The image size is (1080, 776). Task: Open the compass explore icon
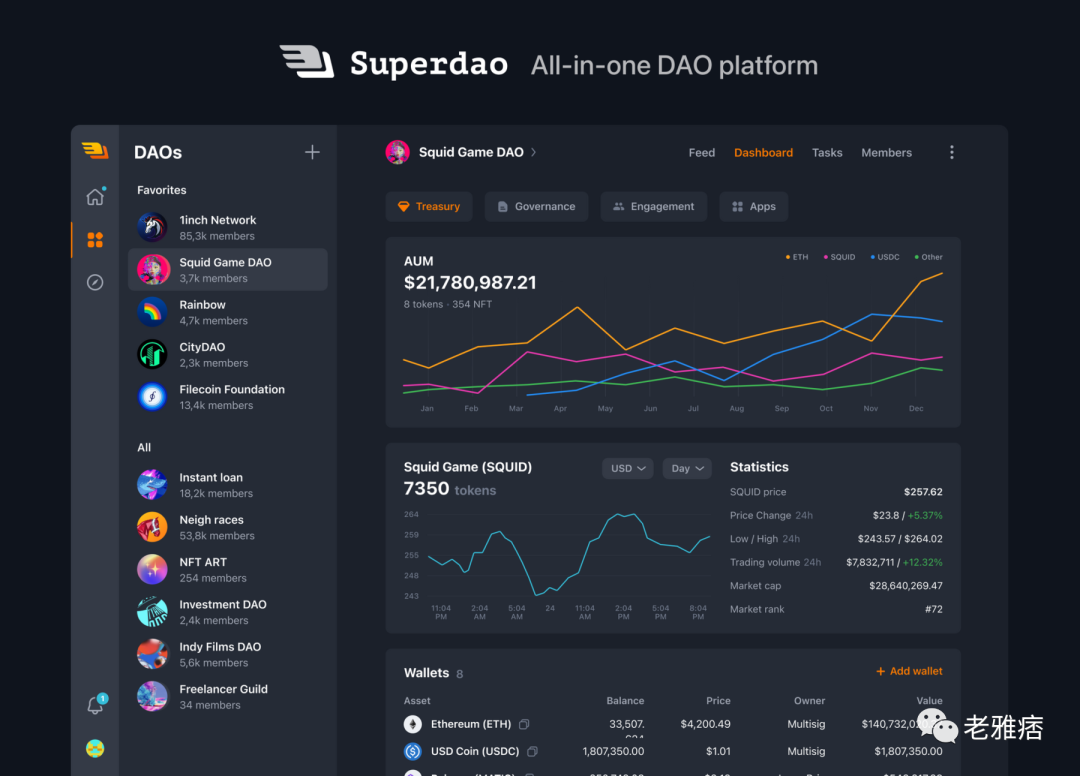coord(95,283)
